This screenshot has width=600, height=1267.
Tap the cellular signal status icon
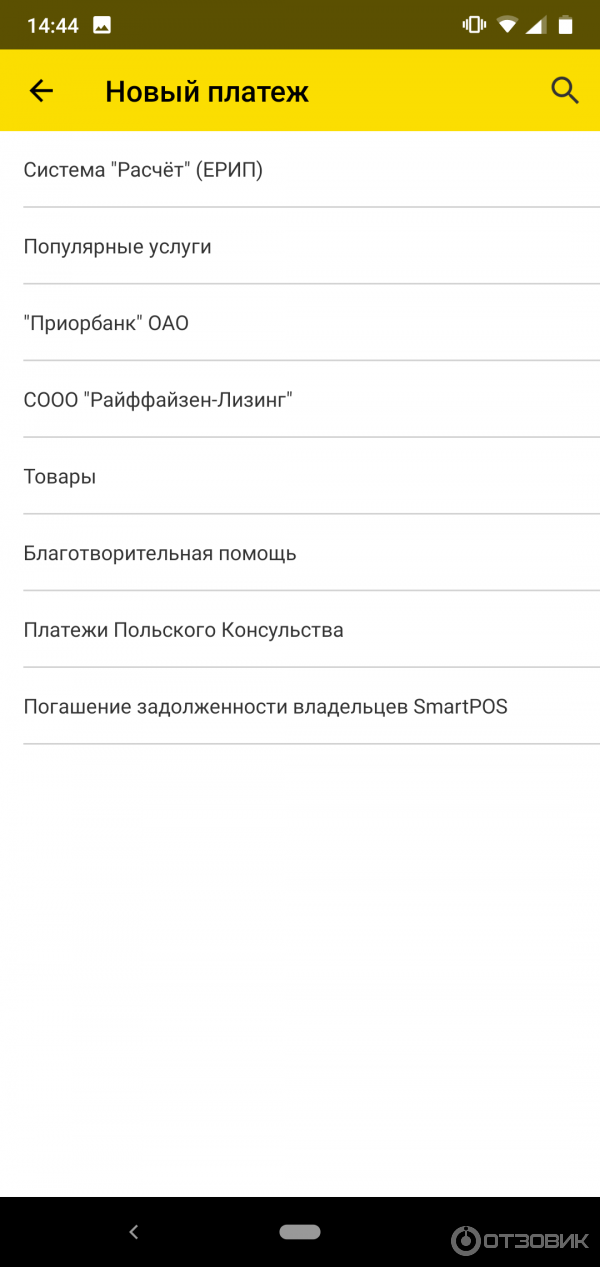pyautogui.click(x=537, y=25)
